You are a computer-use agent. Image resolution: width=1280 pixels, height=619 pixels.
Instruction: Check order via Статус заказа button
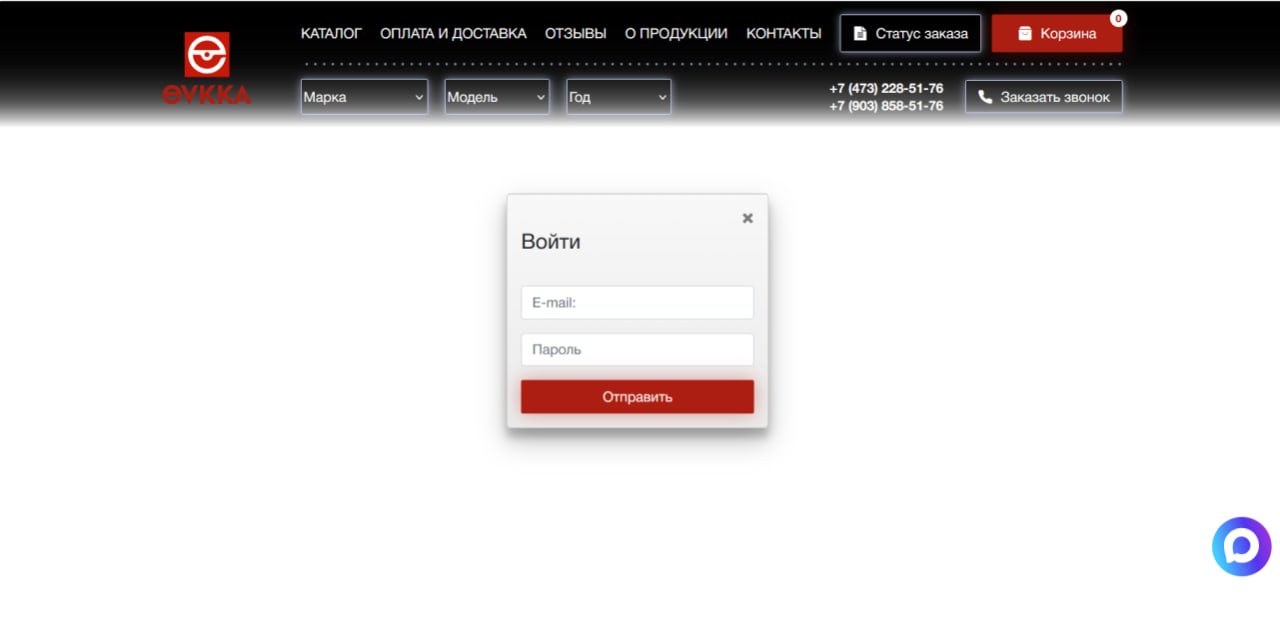(x=910, y=33)
